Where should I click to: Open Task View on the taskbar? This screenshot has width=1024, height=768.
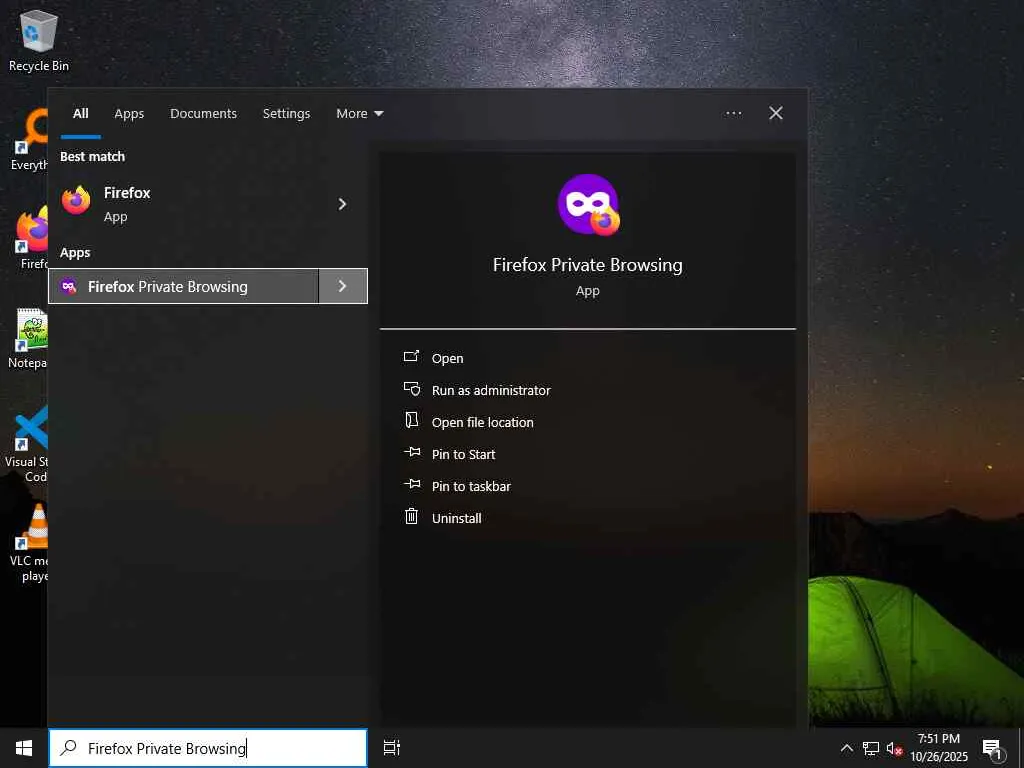point(392,748)
